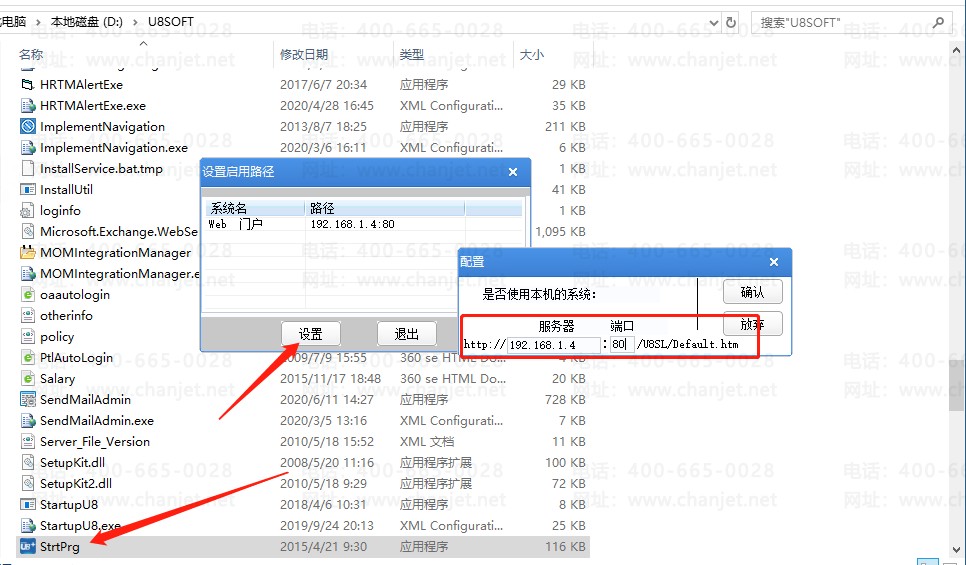Screen dimensions: 966x565
Task: Click the search magnifier icon
Action: 938,22
